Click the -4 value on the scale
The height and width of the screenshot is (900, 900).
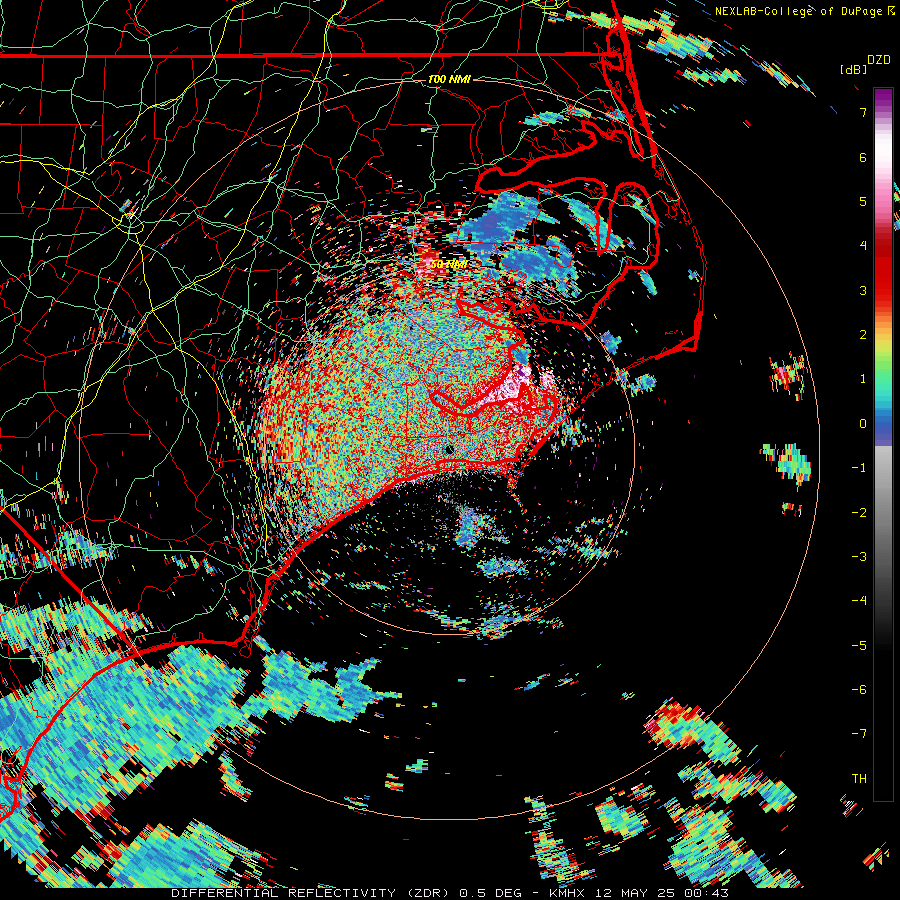tap(859, 601)
